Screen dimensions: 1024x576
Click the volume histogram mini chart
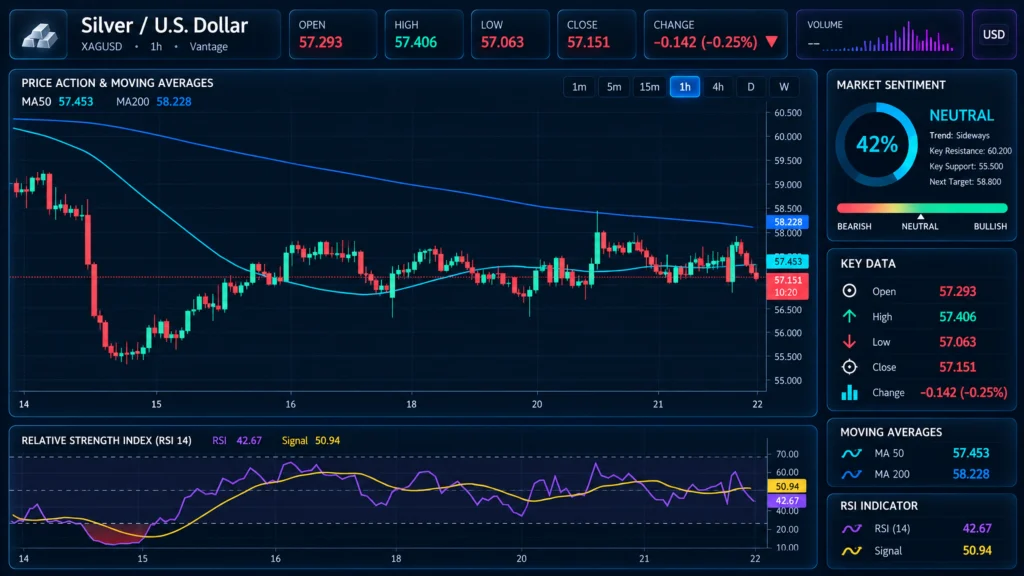(x=888, y=38)
